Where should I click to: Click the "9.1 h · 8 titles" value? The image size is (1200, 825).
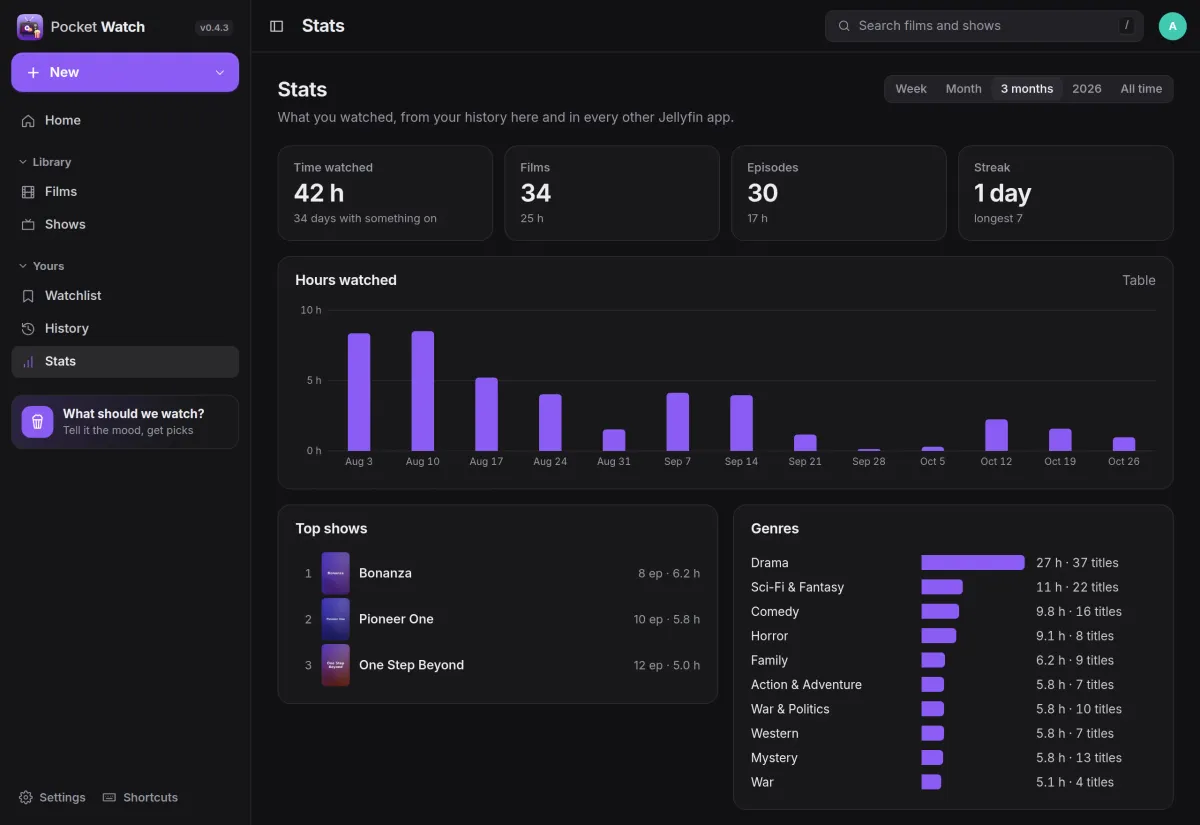pos(1075,636)
